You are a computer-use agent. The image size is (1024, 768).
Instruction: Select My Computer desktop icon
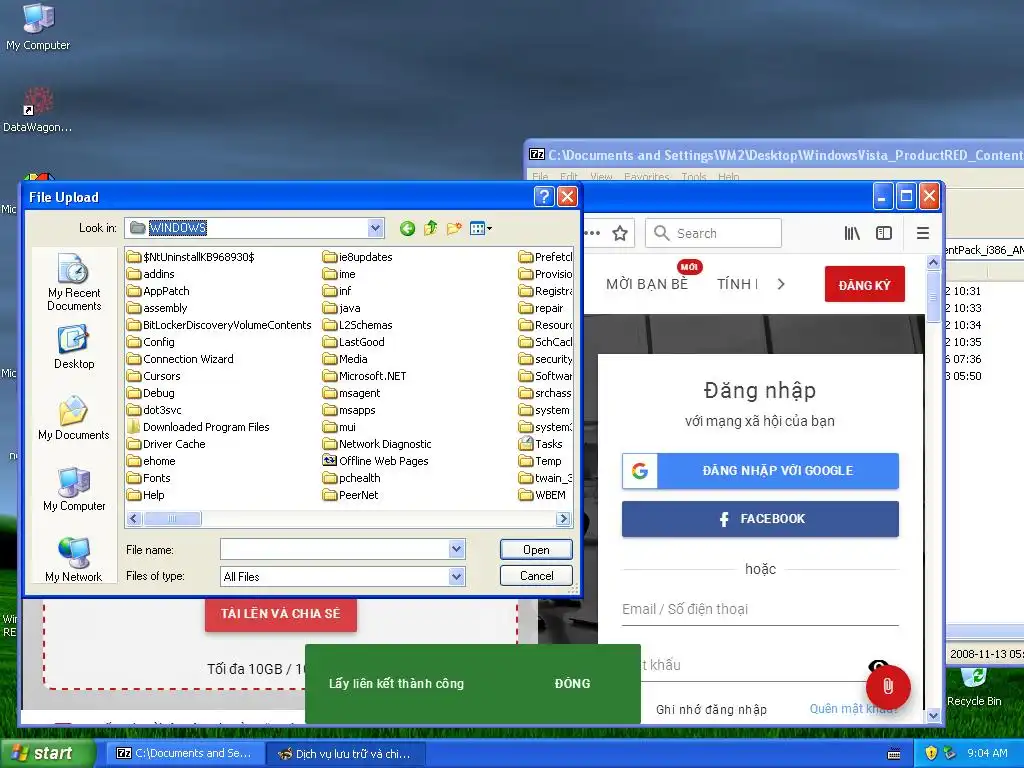(x=38, y=27)
